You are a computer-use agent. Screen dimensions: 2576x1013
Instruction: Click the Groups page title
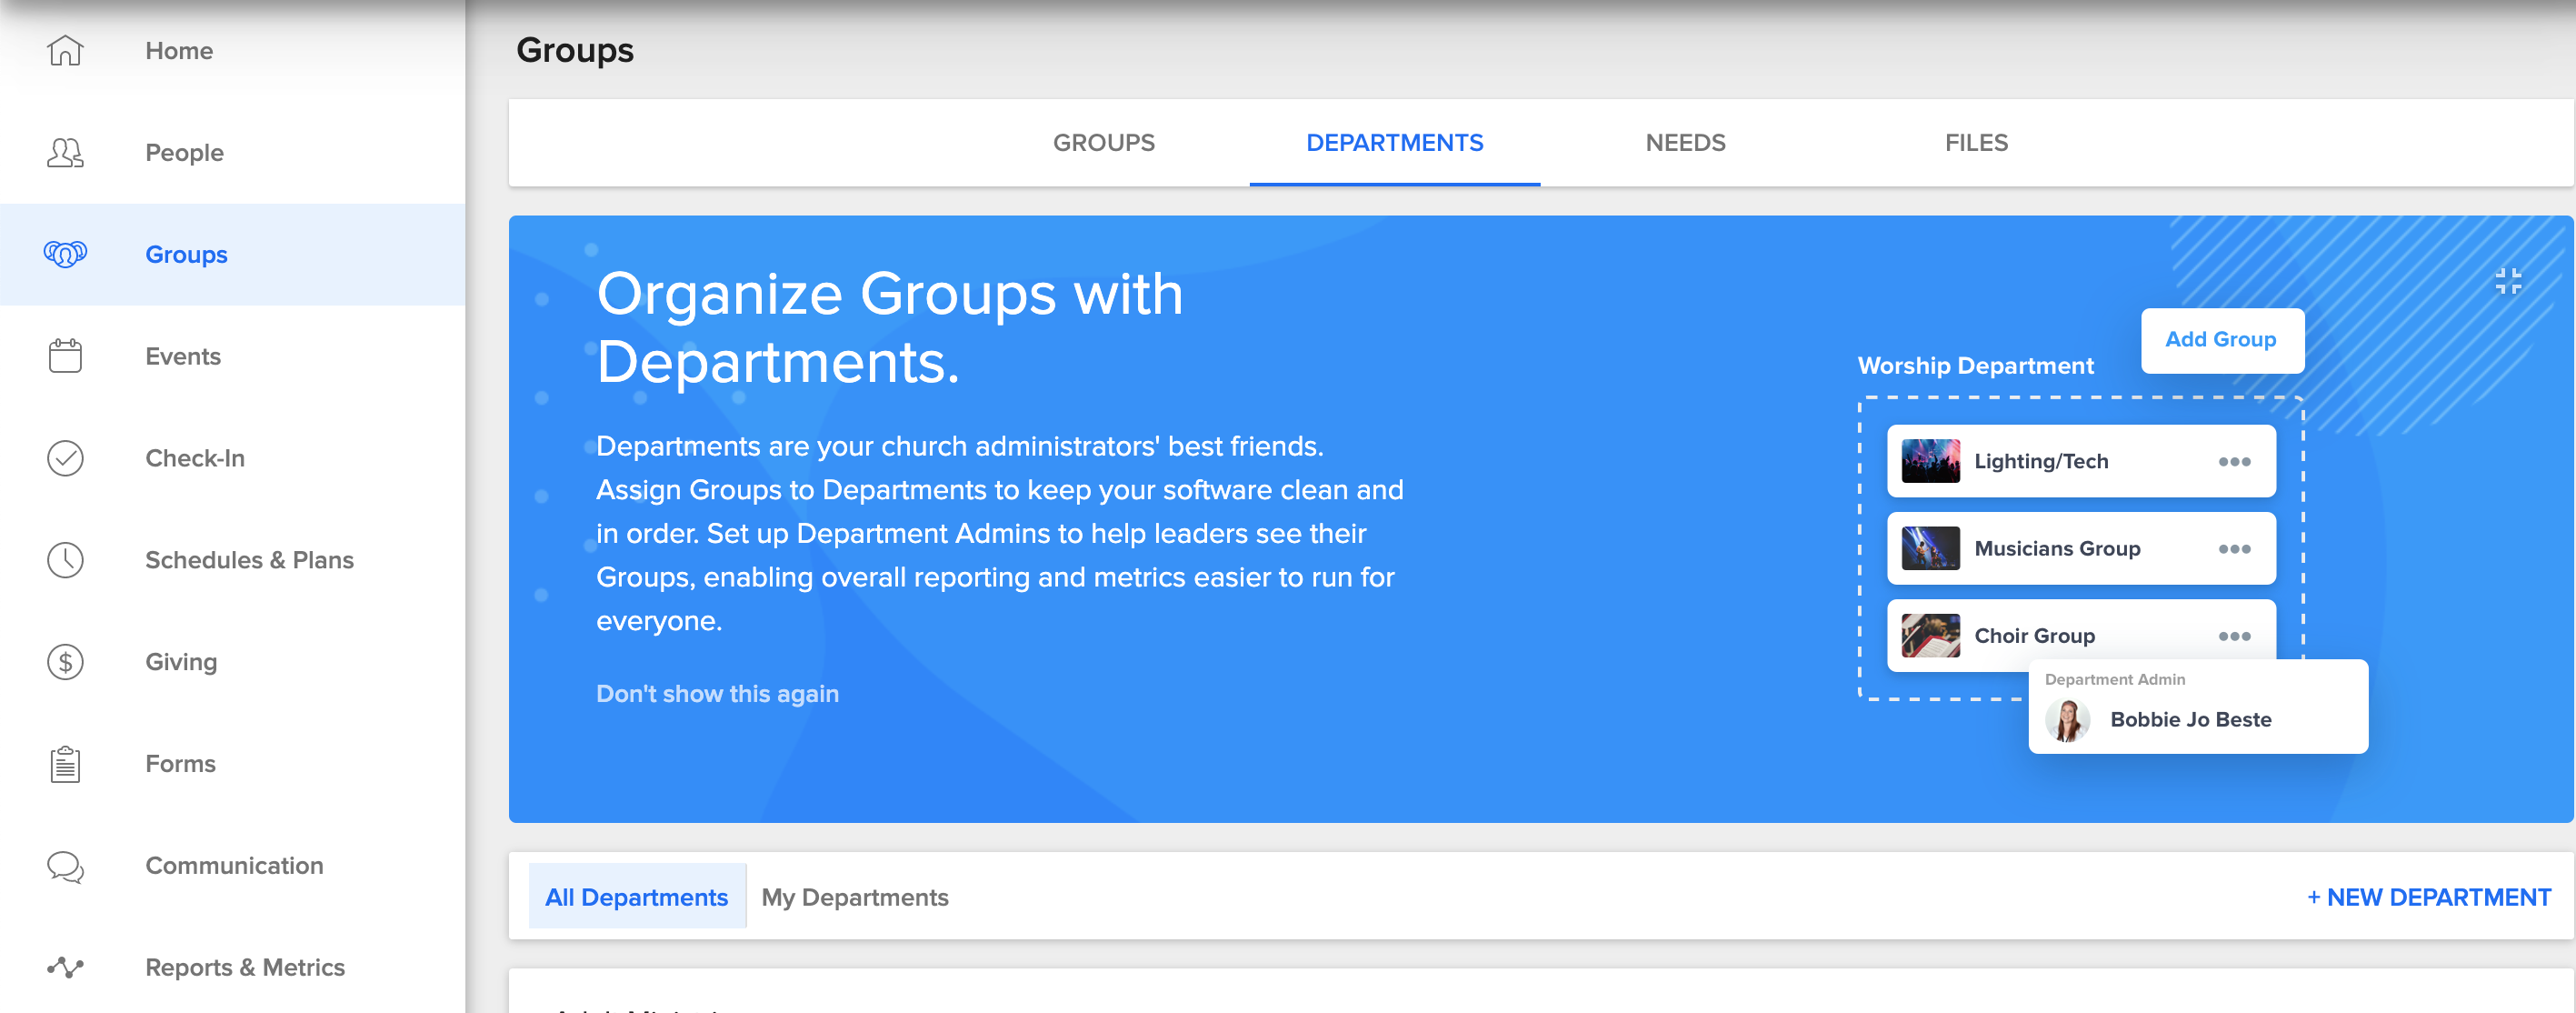coord(575,50)
